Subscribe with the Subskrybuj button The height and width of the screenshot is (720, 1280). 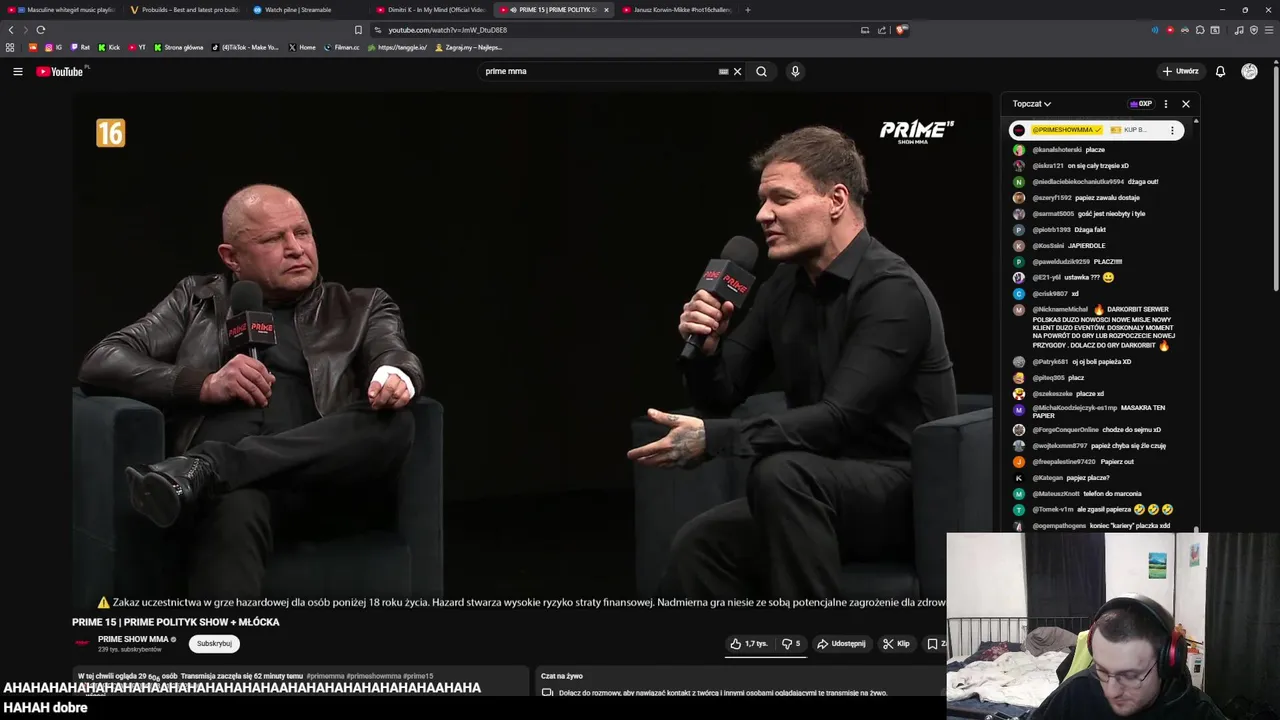[x=214, y=644]
